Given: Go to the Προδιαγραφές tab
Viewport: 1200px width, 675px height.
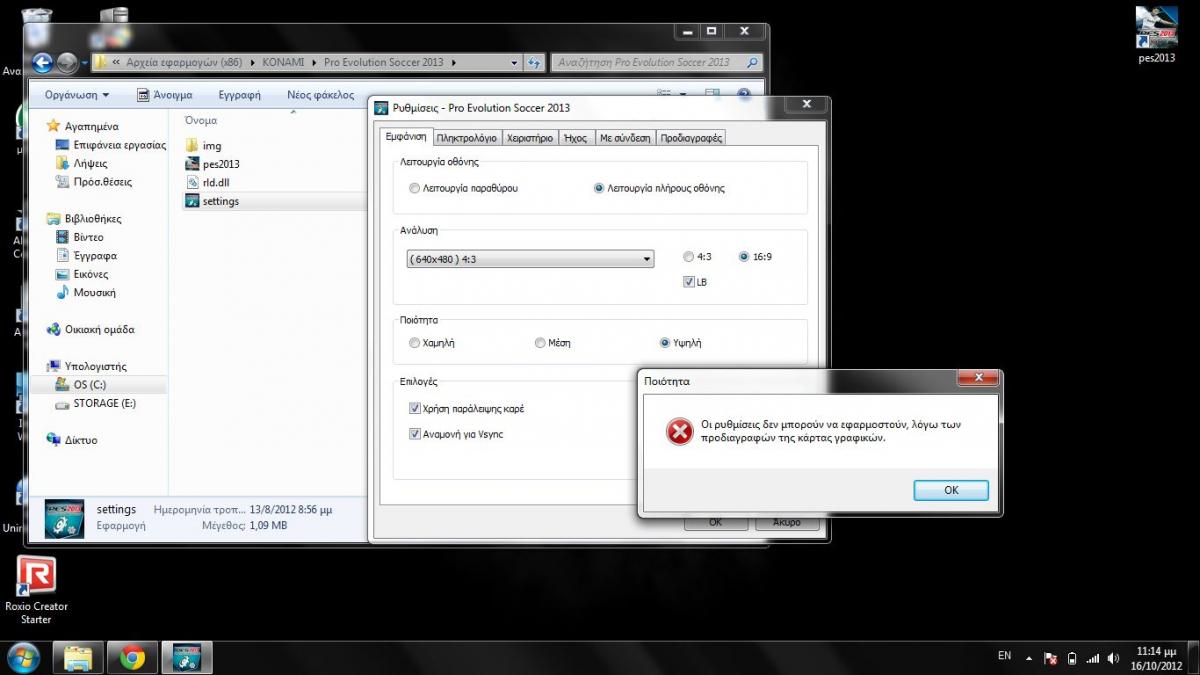Looking at the screenshot, I should tap(691, 138).
